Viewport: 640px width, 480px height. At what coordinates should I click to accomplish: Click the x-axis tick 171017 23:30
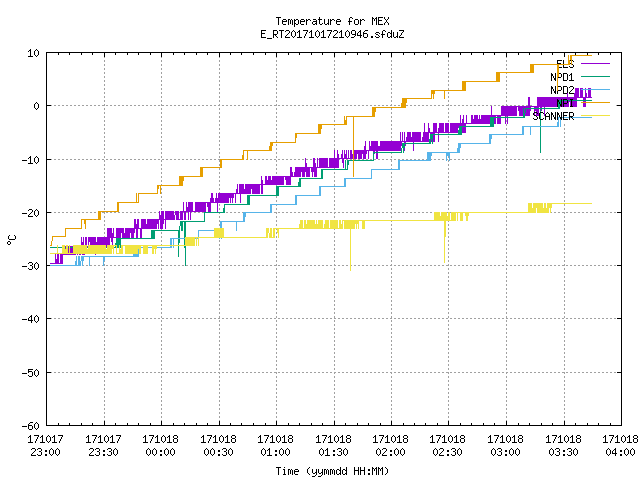[x=103, y=445]
